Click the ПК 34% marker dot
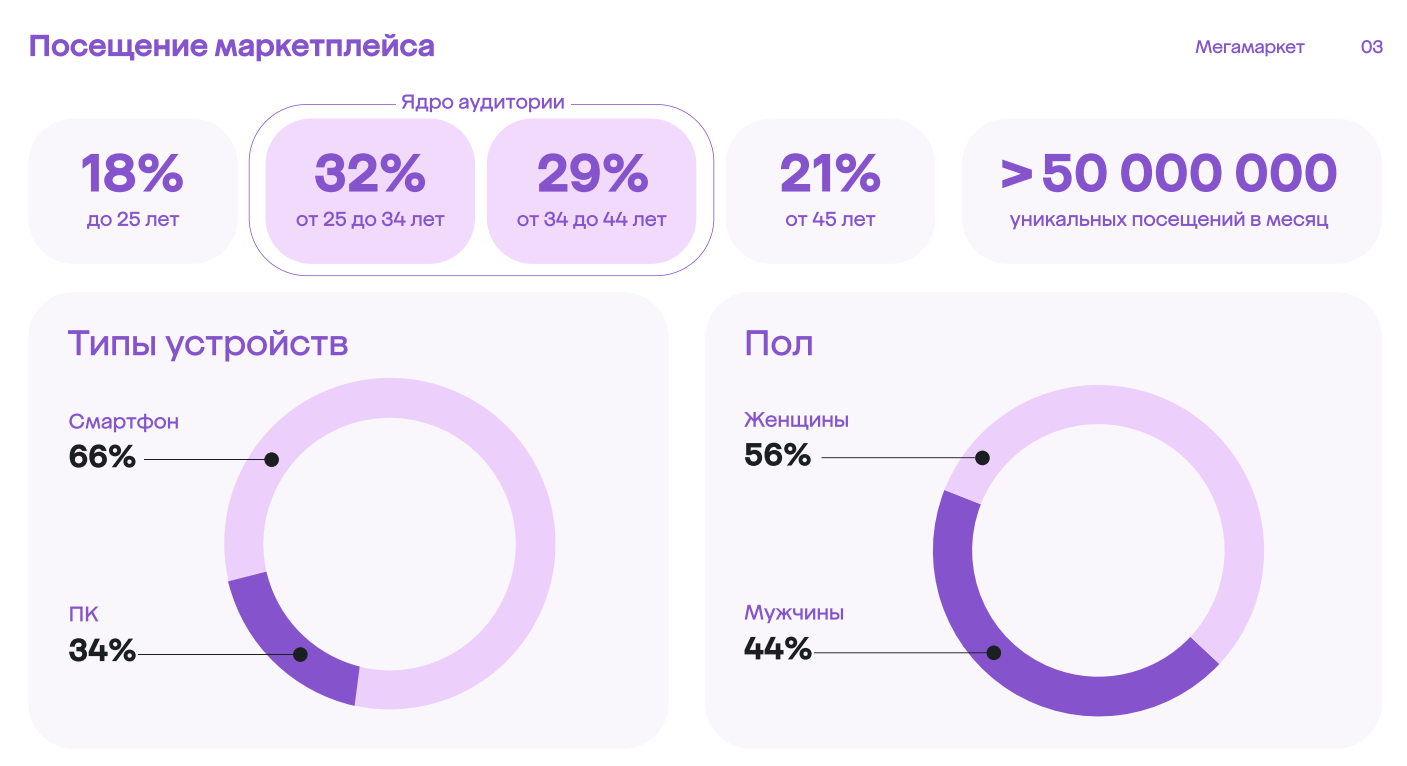 (x=299, y=655)
